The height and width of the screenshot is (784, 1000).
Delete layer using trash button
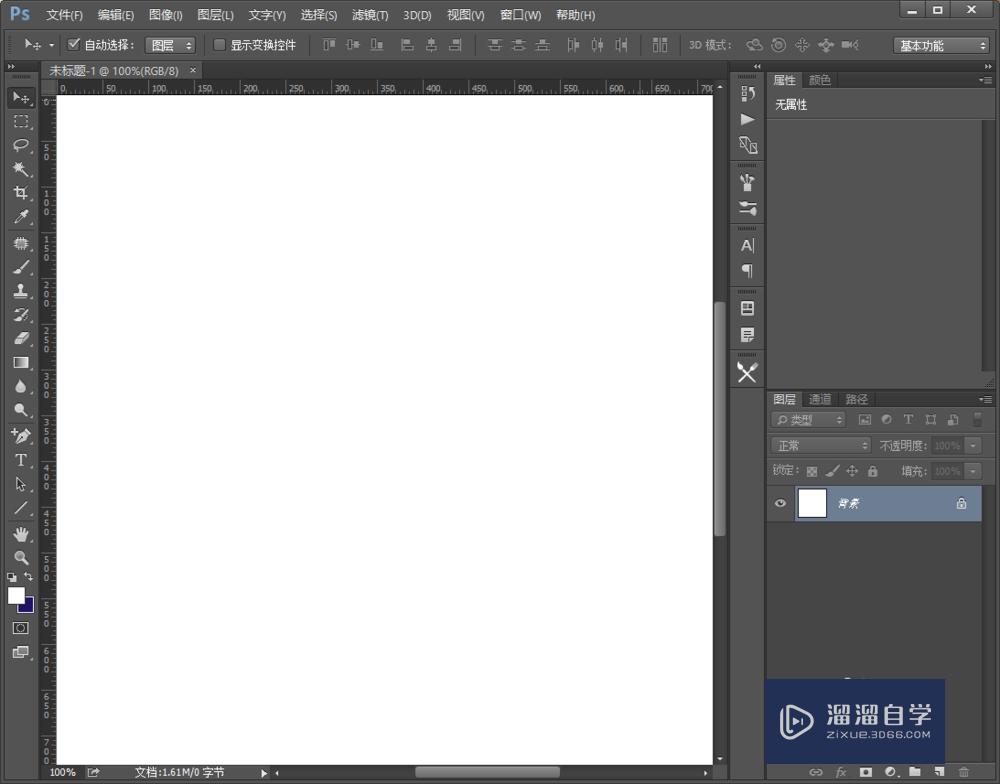tap(964, 772)
